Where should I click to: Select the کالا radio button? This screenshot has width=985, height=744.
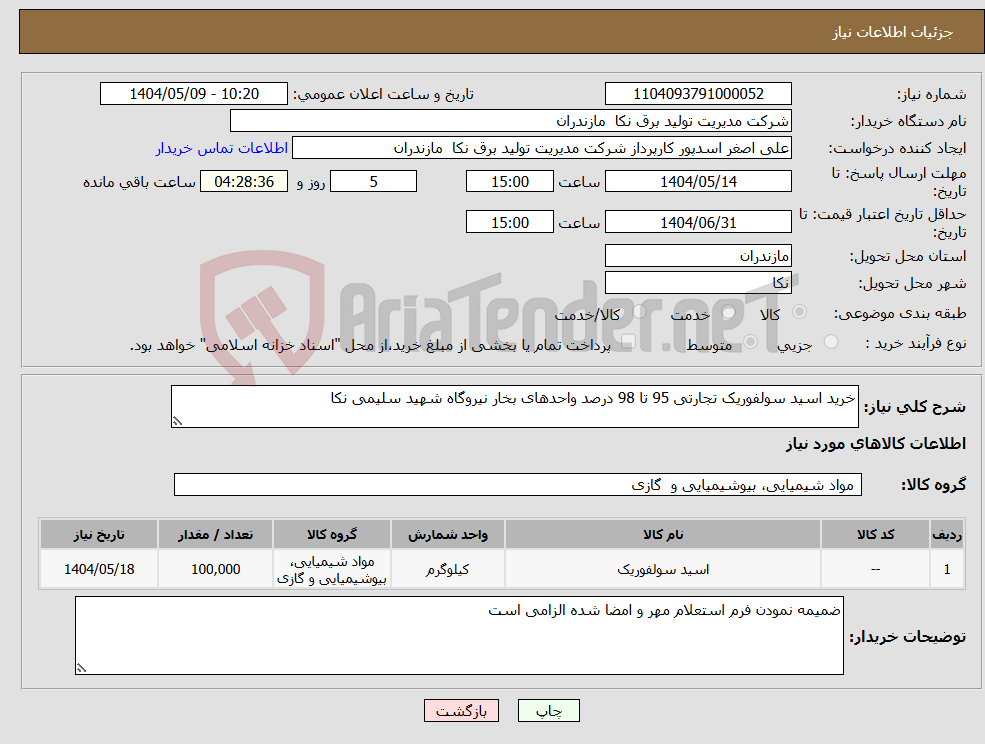click(800, 312)
